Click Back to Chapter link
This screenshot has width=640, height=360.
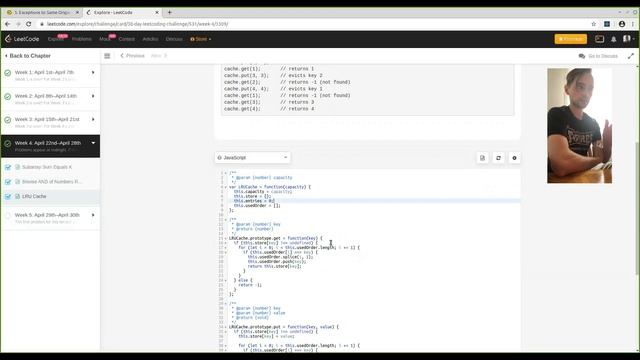pos(28,56)
